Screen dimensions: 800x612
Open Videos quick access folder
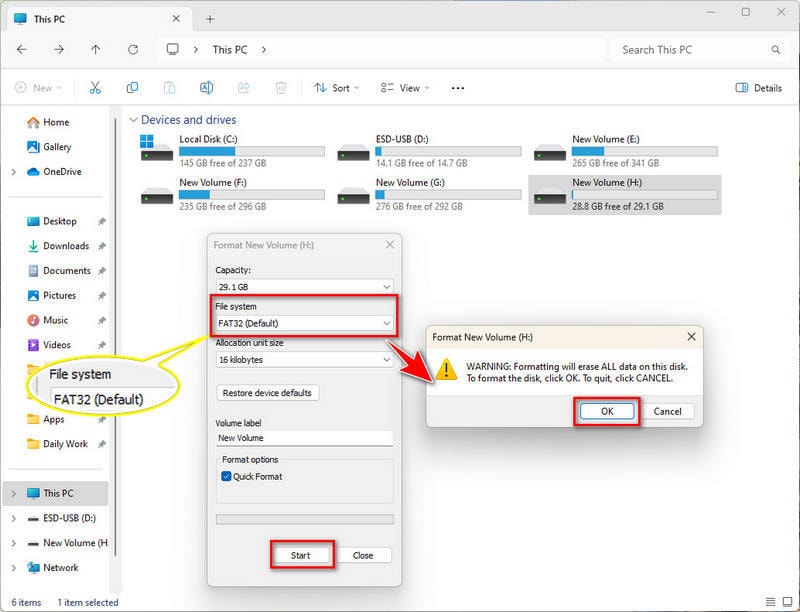(48, 345)
